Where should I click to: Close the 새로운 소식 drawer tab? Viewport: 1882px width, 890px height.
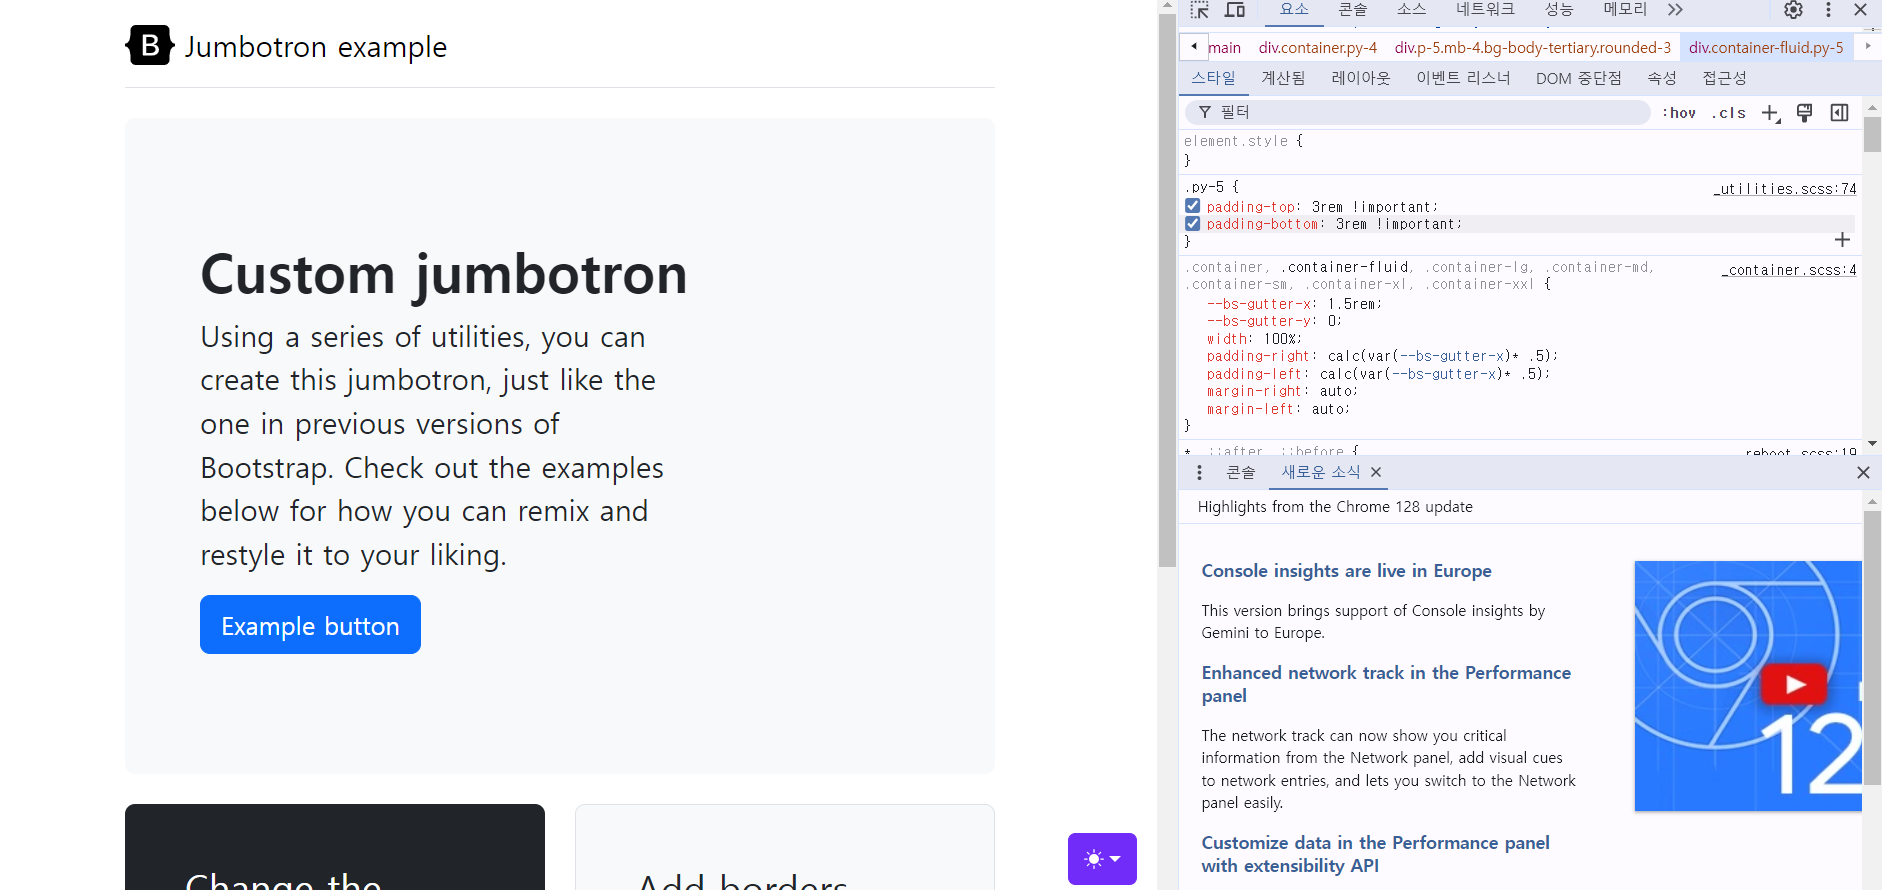(1376, 472)
